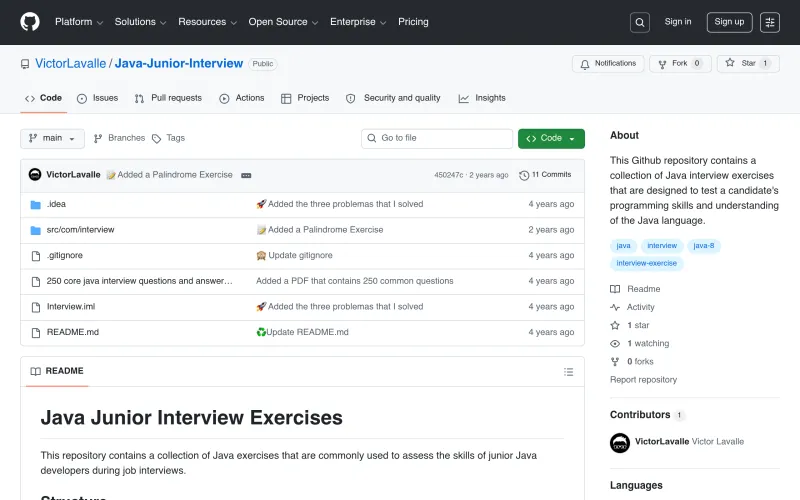Expand the commit message ellipsis button
Viewport: 800px width, 500px height.
246,175
